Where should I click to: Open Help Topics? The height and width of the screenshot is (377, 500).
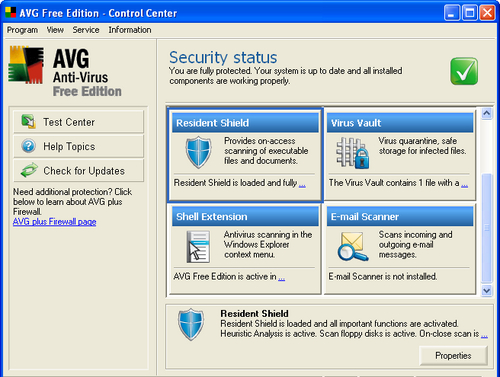click(79, 146)
